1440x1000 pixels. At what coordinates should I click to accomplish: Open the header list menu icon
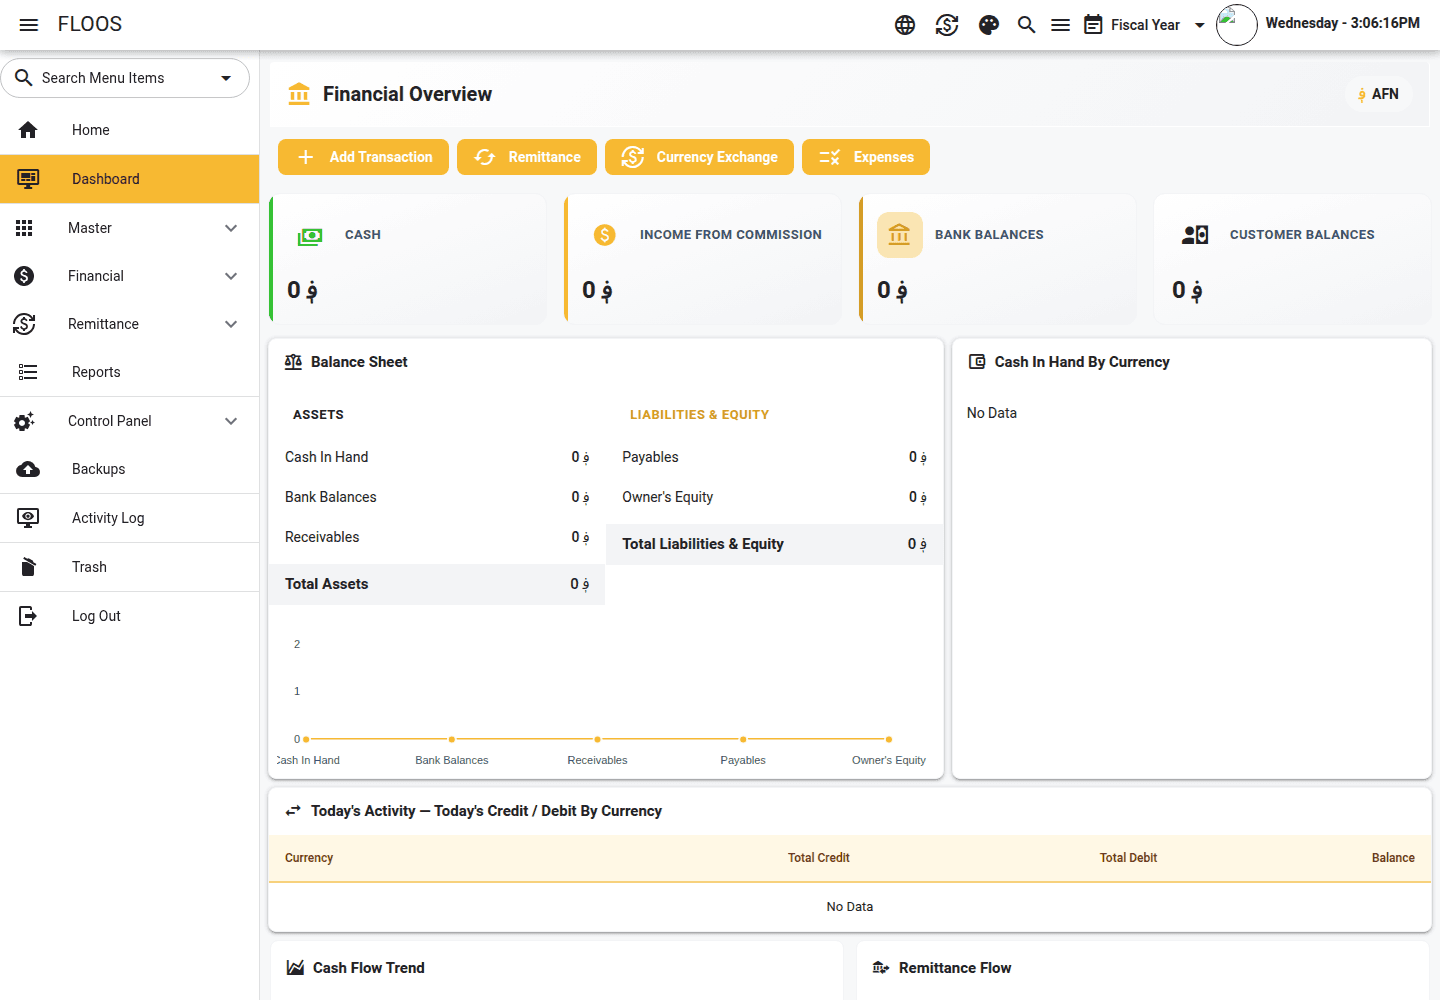(1061, 25)
